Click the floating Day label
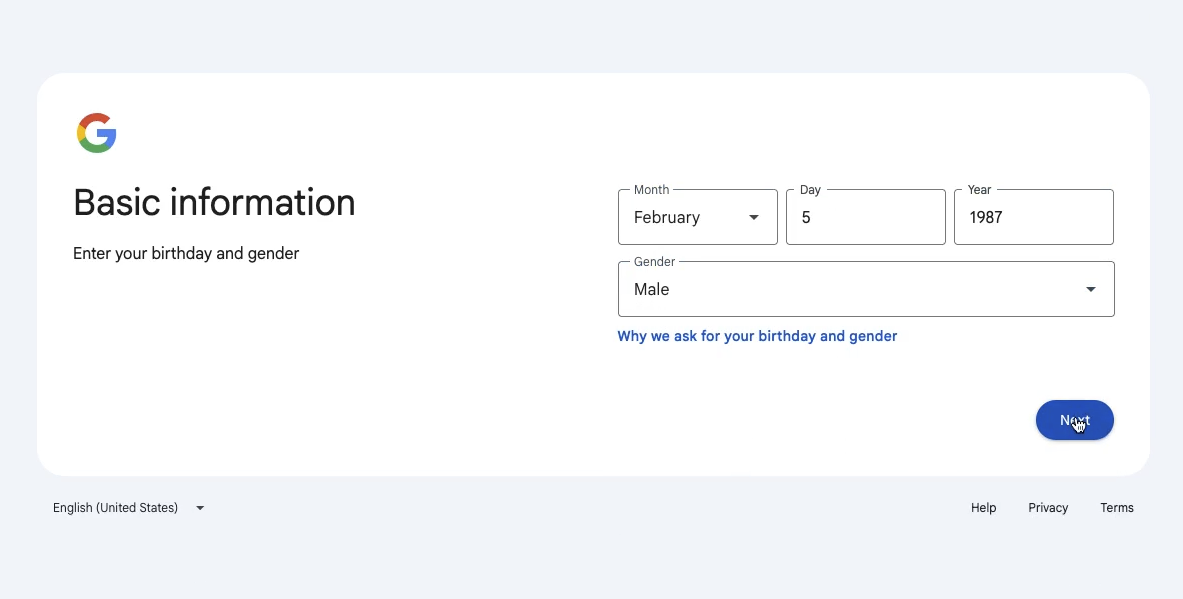 pos(810,189)
